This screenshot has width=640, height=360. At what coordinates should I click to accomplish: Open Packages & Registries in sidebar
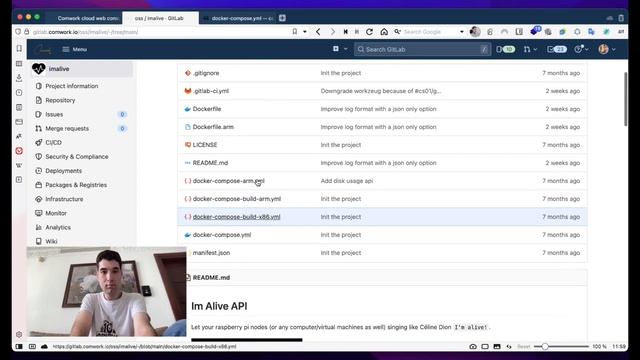click(x=76, y=185)
